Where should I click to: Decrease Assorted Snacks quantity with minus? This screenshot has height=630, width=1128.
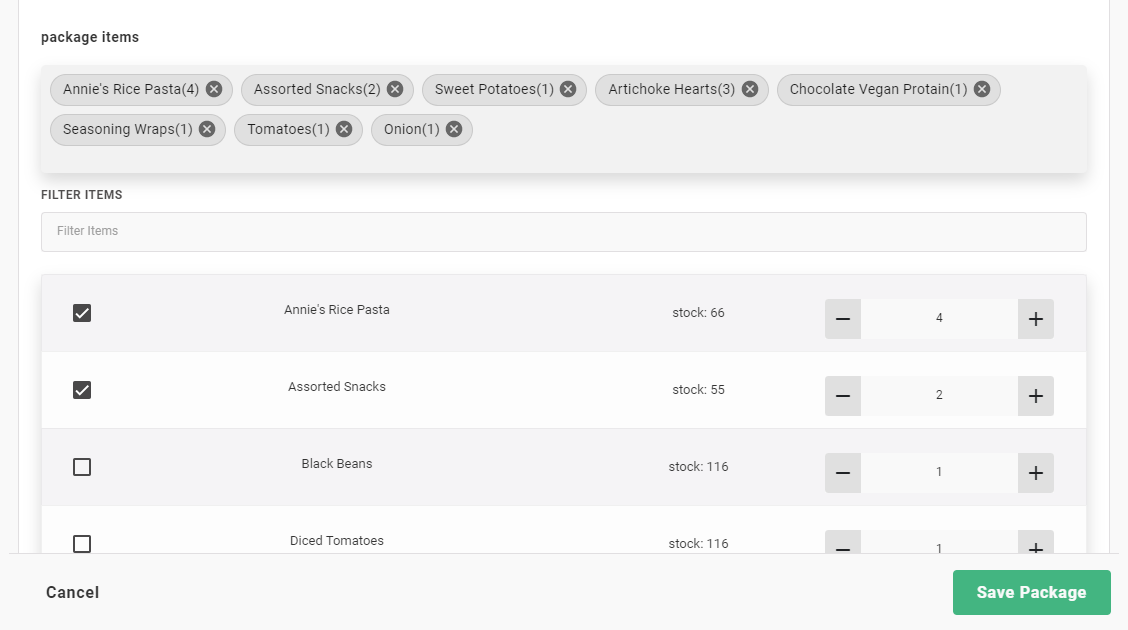click(x=842, y=396)
